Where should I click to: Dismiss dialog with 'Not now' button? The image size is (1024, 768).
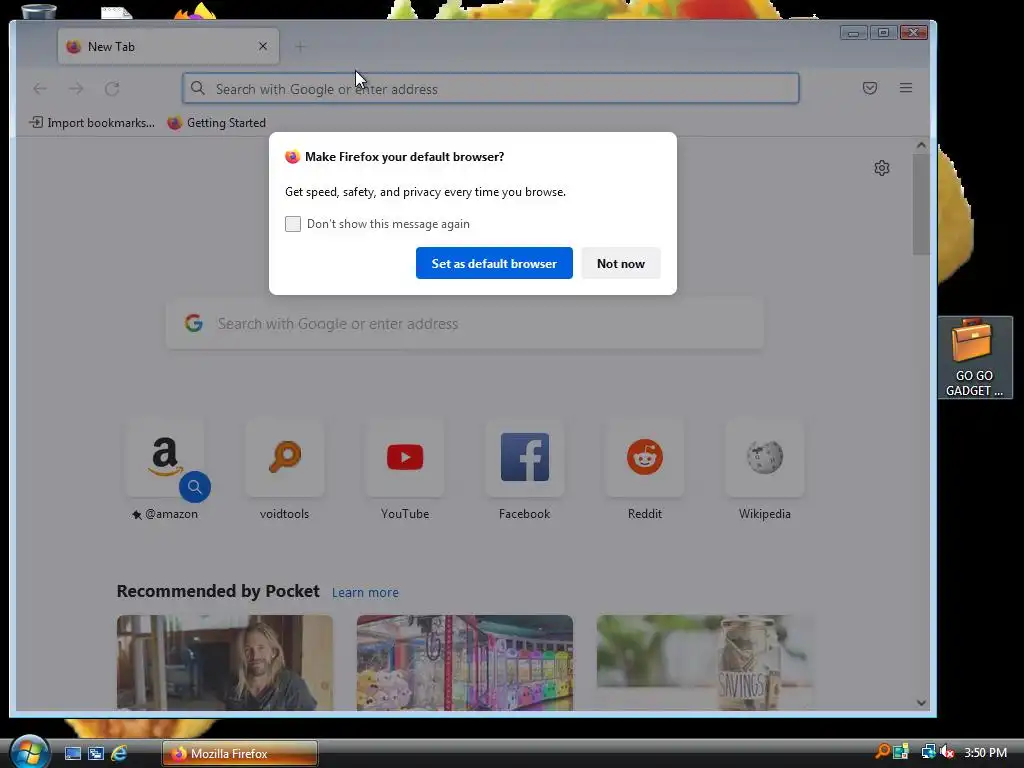620,263
